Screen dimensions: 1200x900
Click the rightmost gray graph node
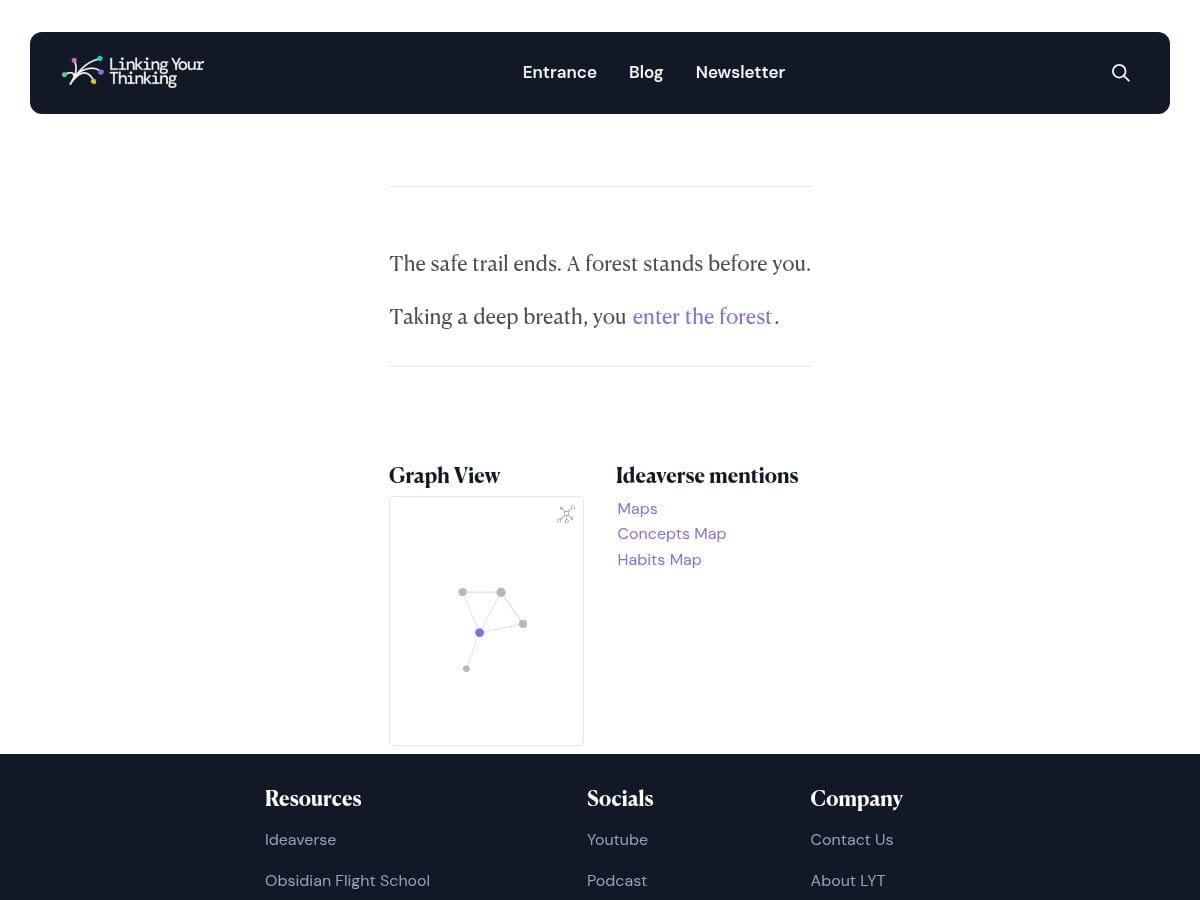(523, 624)
